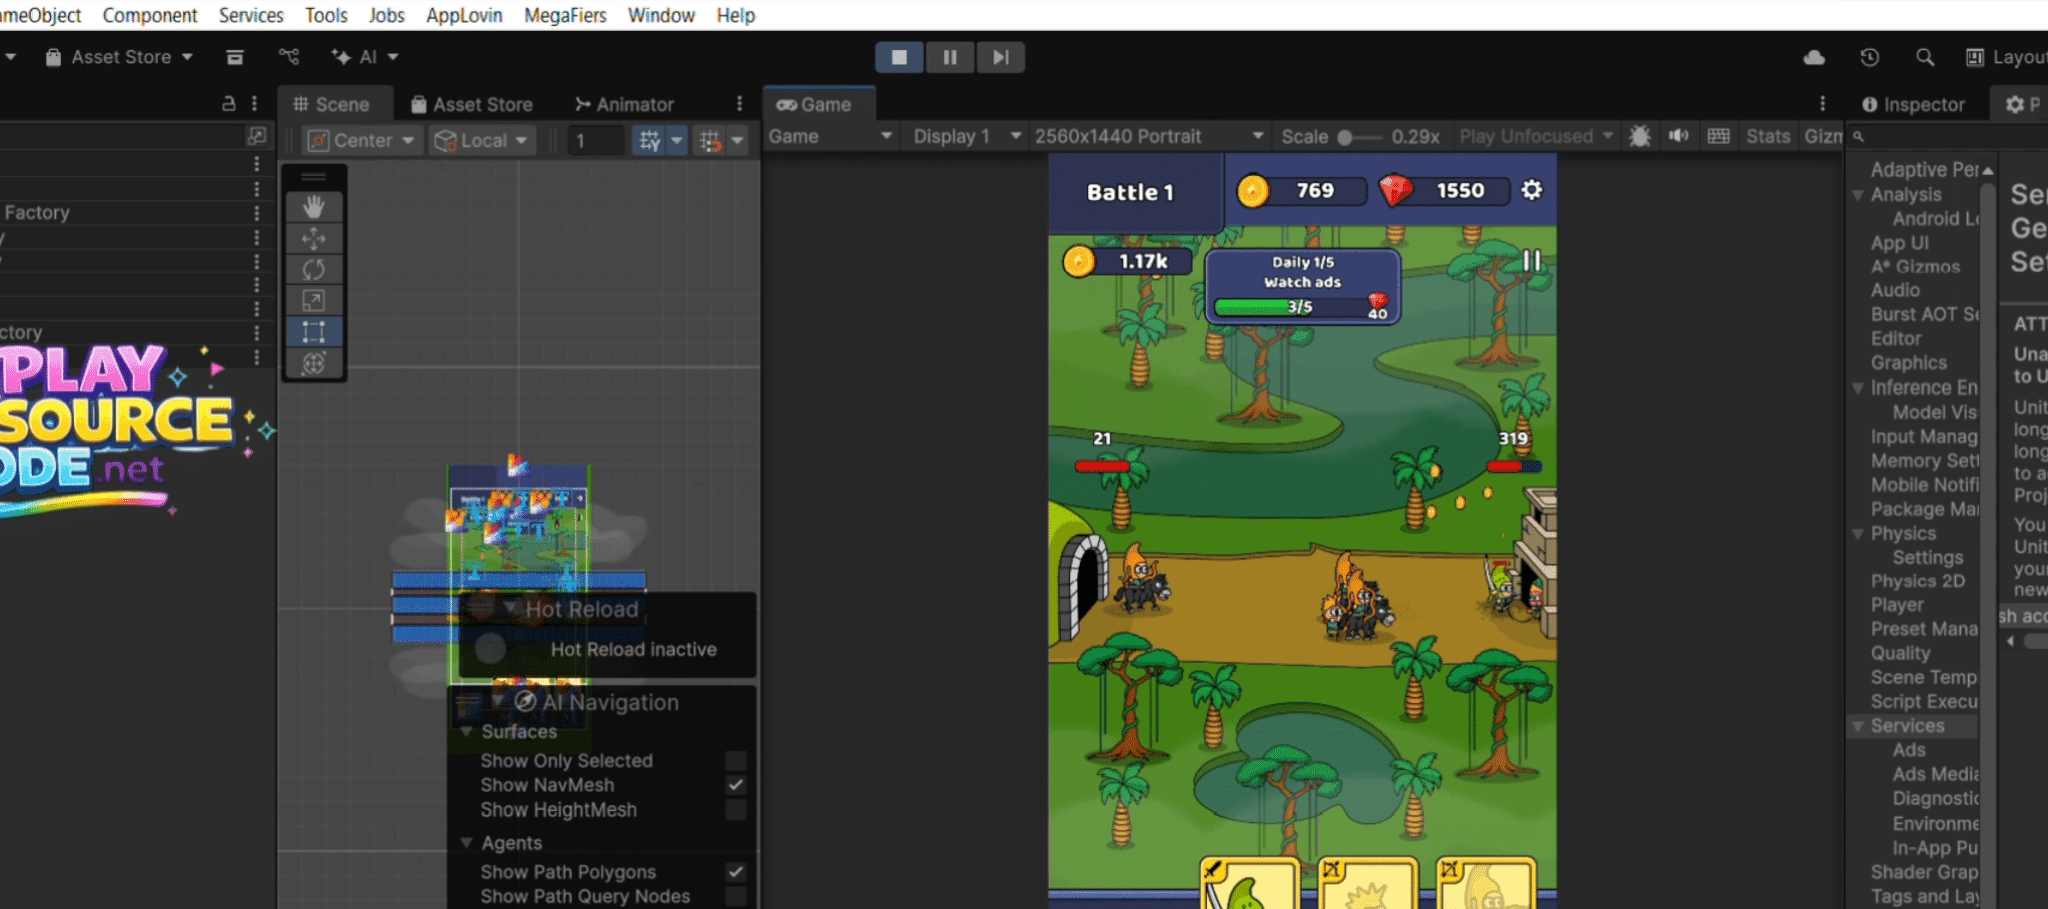The height and width of the screenshot is (909, 2048).
Task: Open the MegaFiers menu
Action: (x=565, y=15)
